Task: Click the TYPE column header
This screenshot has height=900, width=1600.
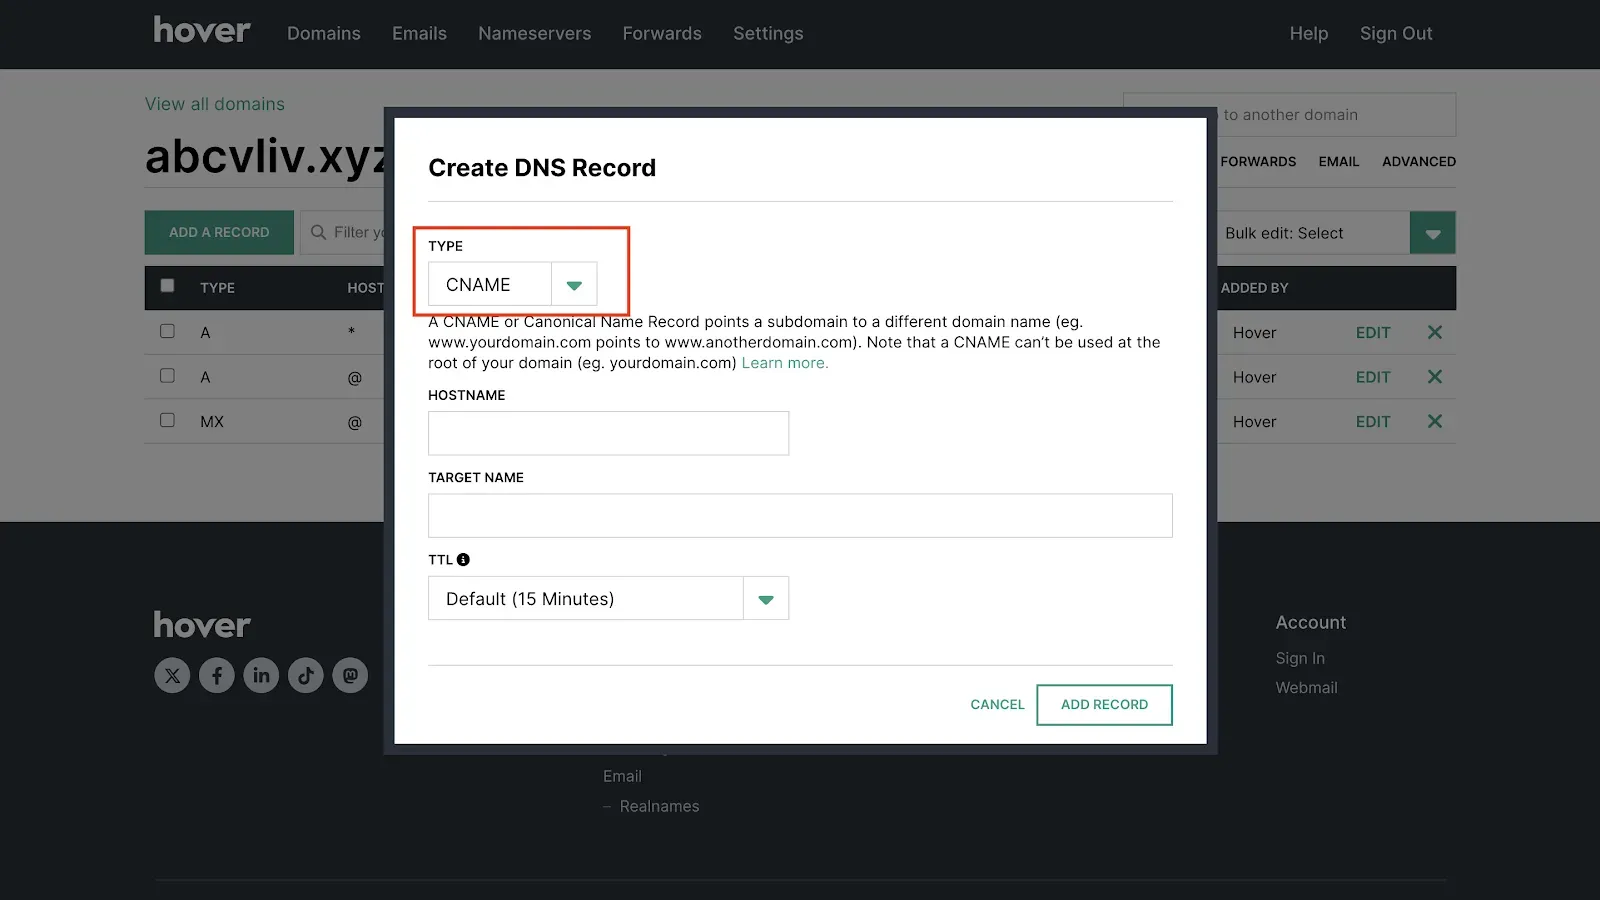Action: (217, 288)
